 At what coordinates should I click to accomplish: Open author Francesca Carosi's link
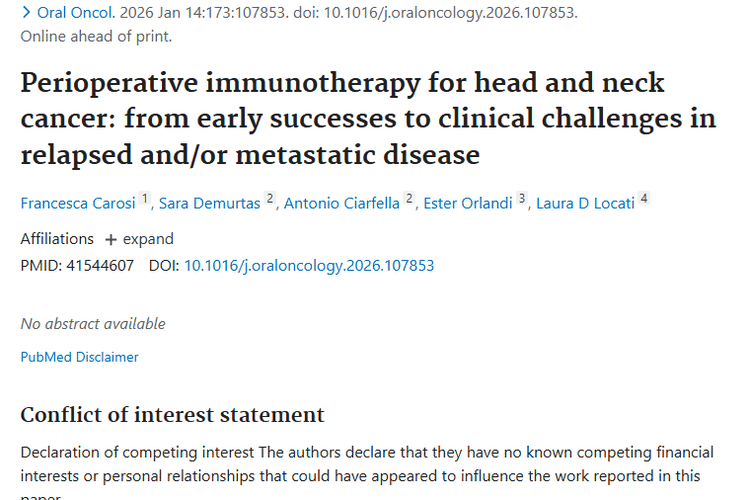[x=78, y=204]
